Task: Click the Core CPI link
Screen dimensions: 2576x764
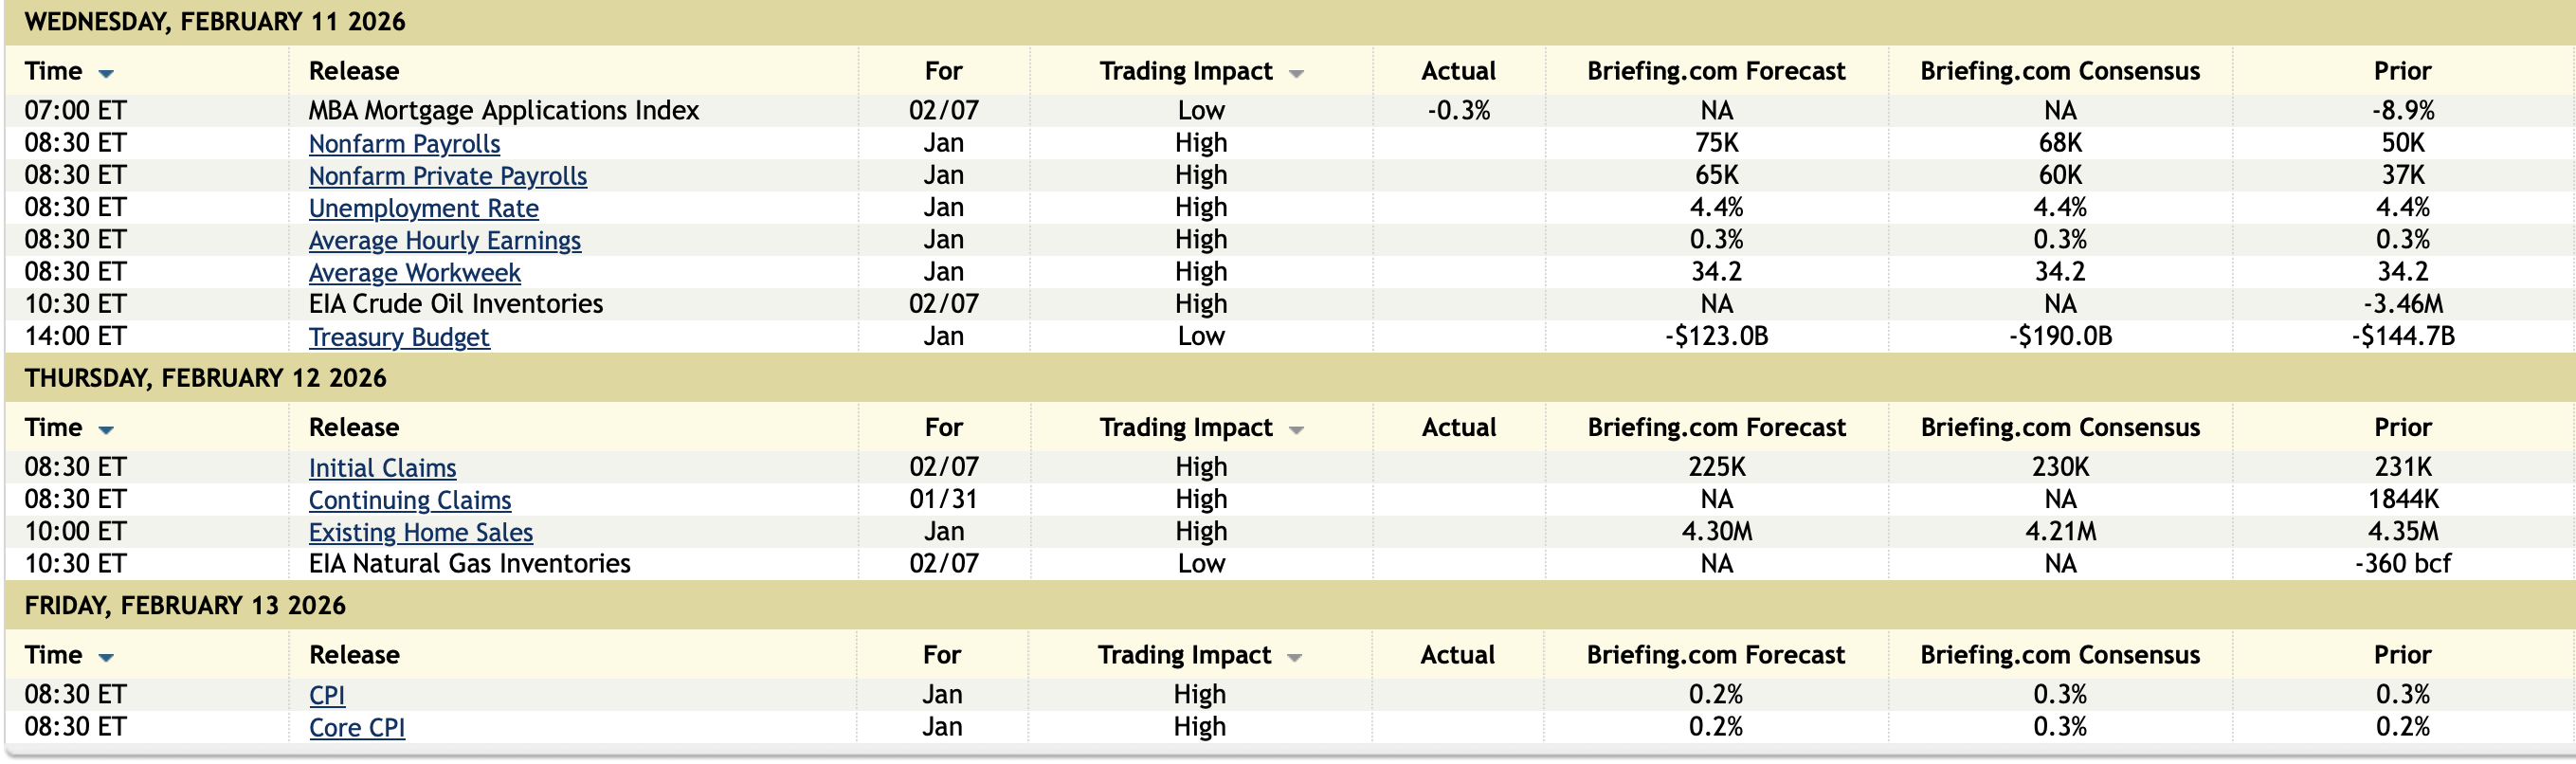Action: point(357,727)
